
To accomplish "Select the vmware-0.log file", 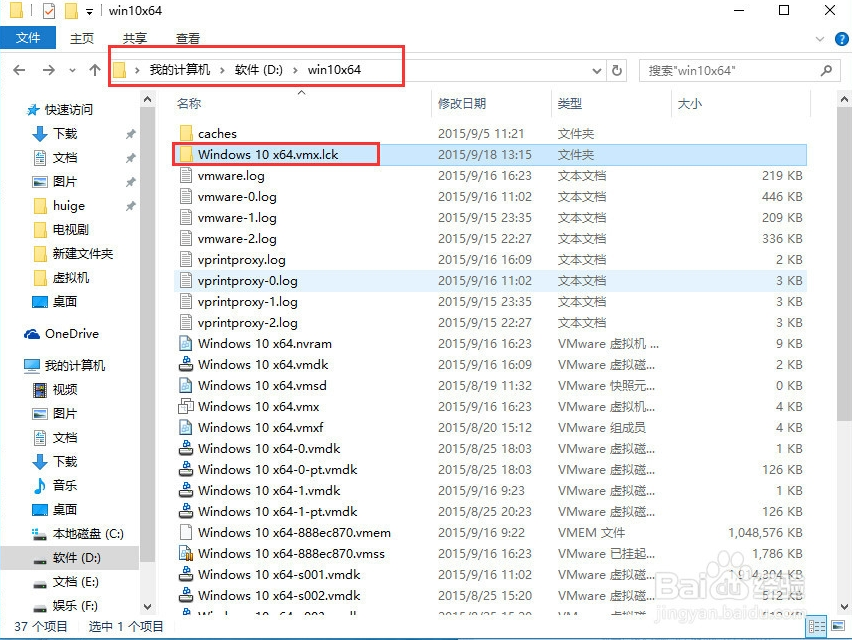I will pos(237,197).
